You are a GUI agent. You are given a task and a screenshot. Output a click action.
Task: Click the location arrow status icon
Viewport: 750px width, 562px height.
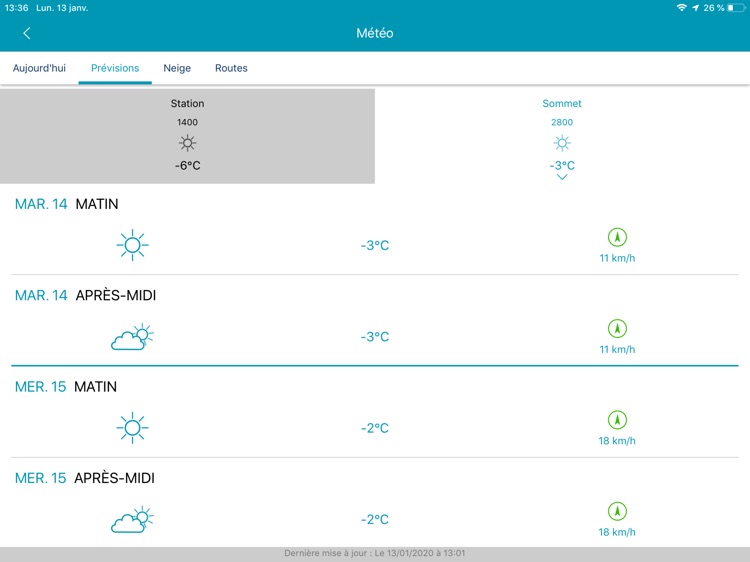(695, 8)
